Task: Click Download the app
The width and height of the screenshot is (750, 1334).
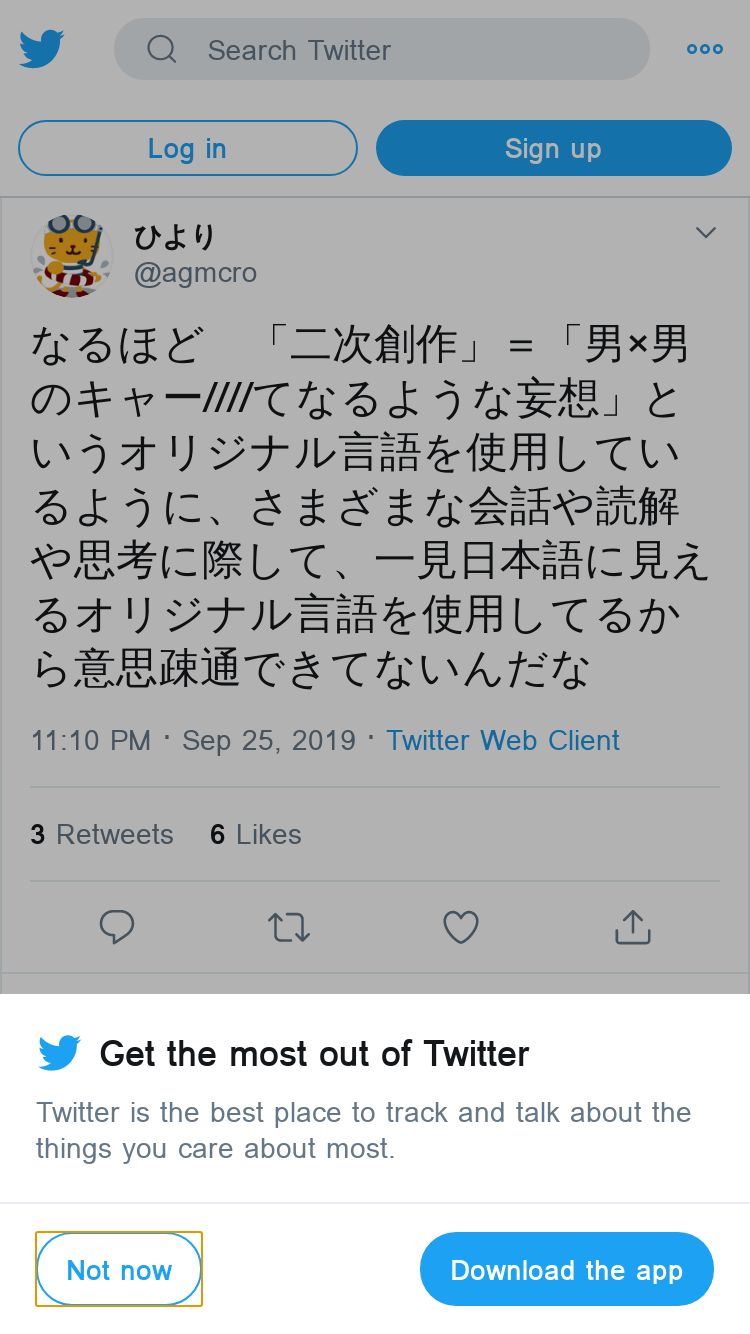Action: tap(567, 1269)
